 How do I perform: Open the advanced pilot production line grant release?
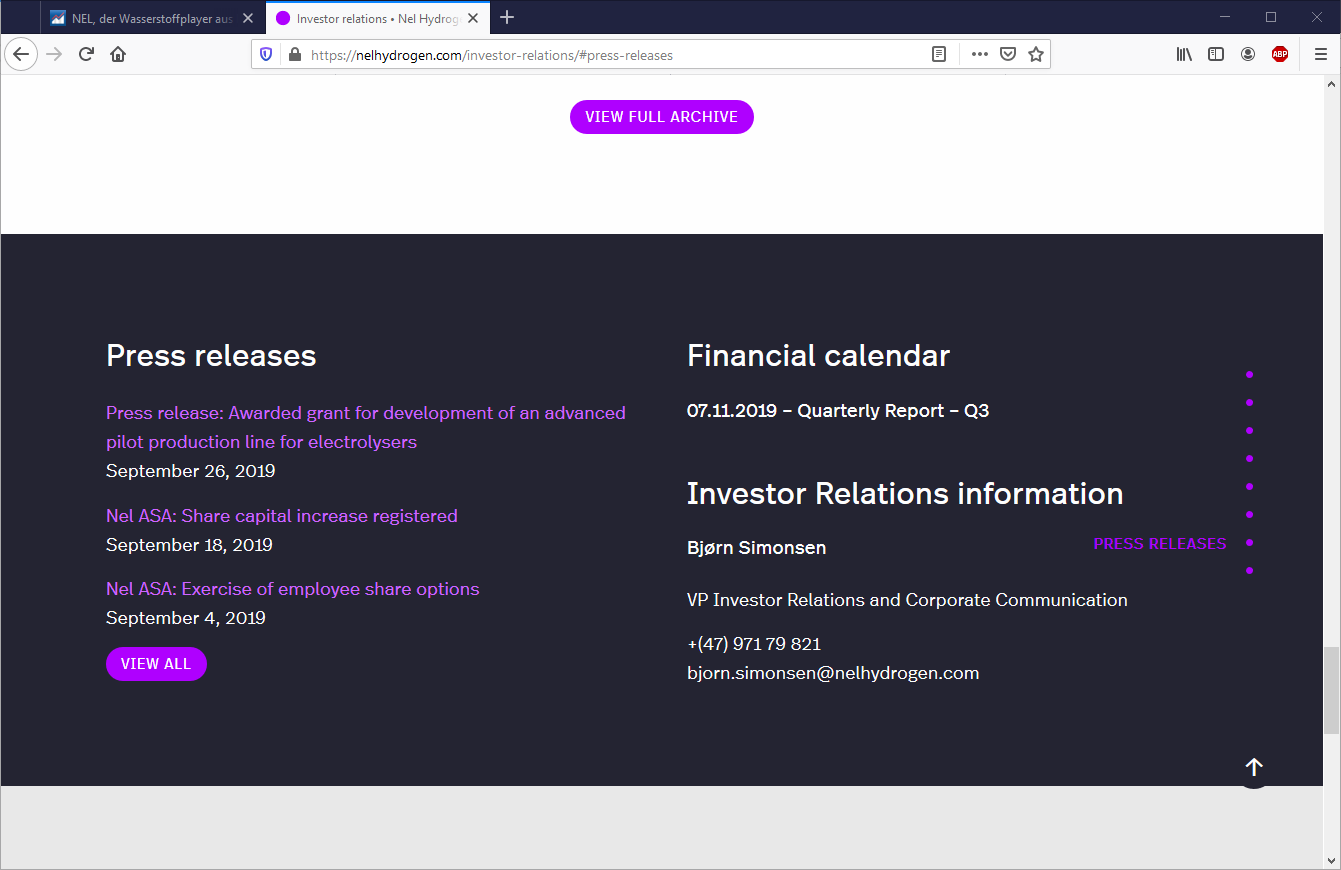366,427
